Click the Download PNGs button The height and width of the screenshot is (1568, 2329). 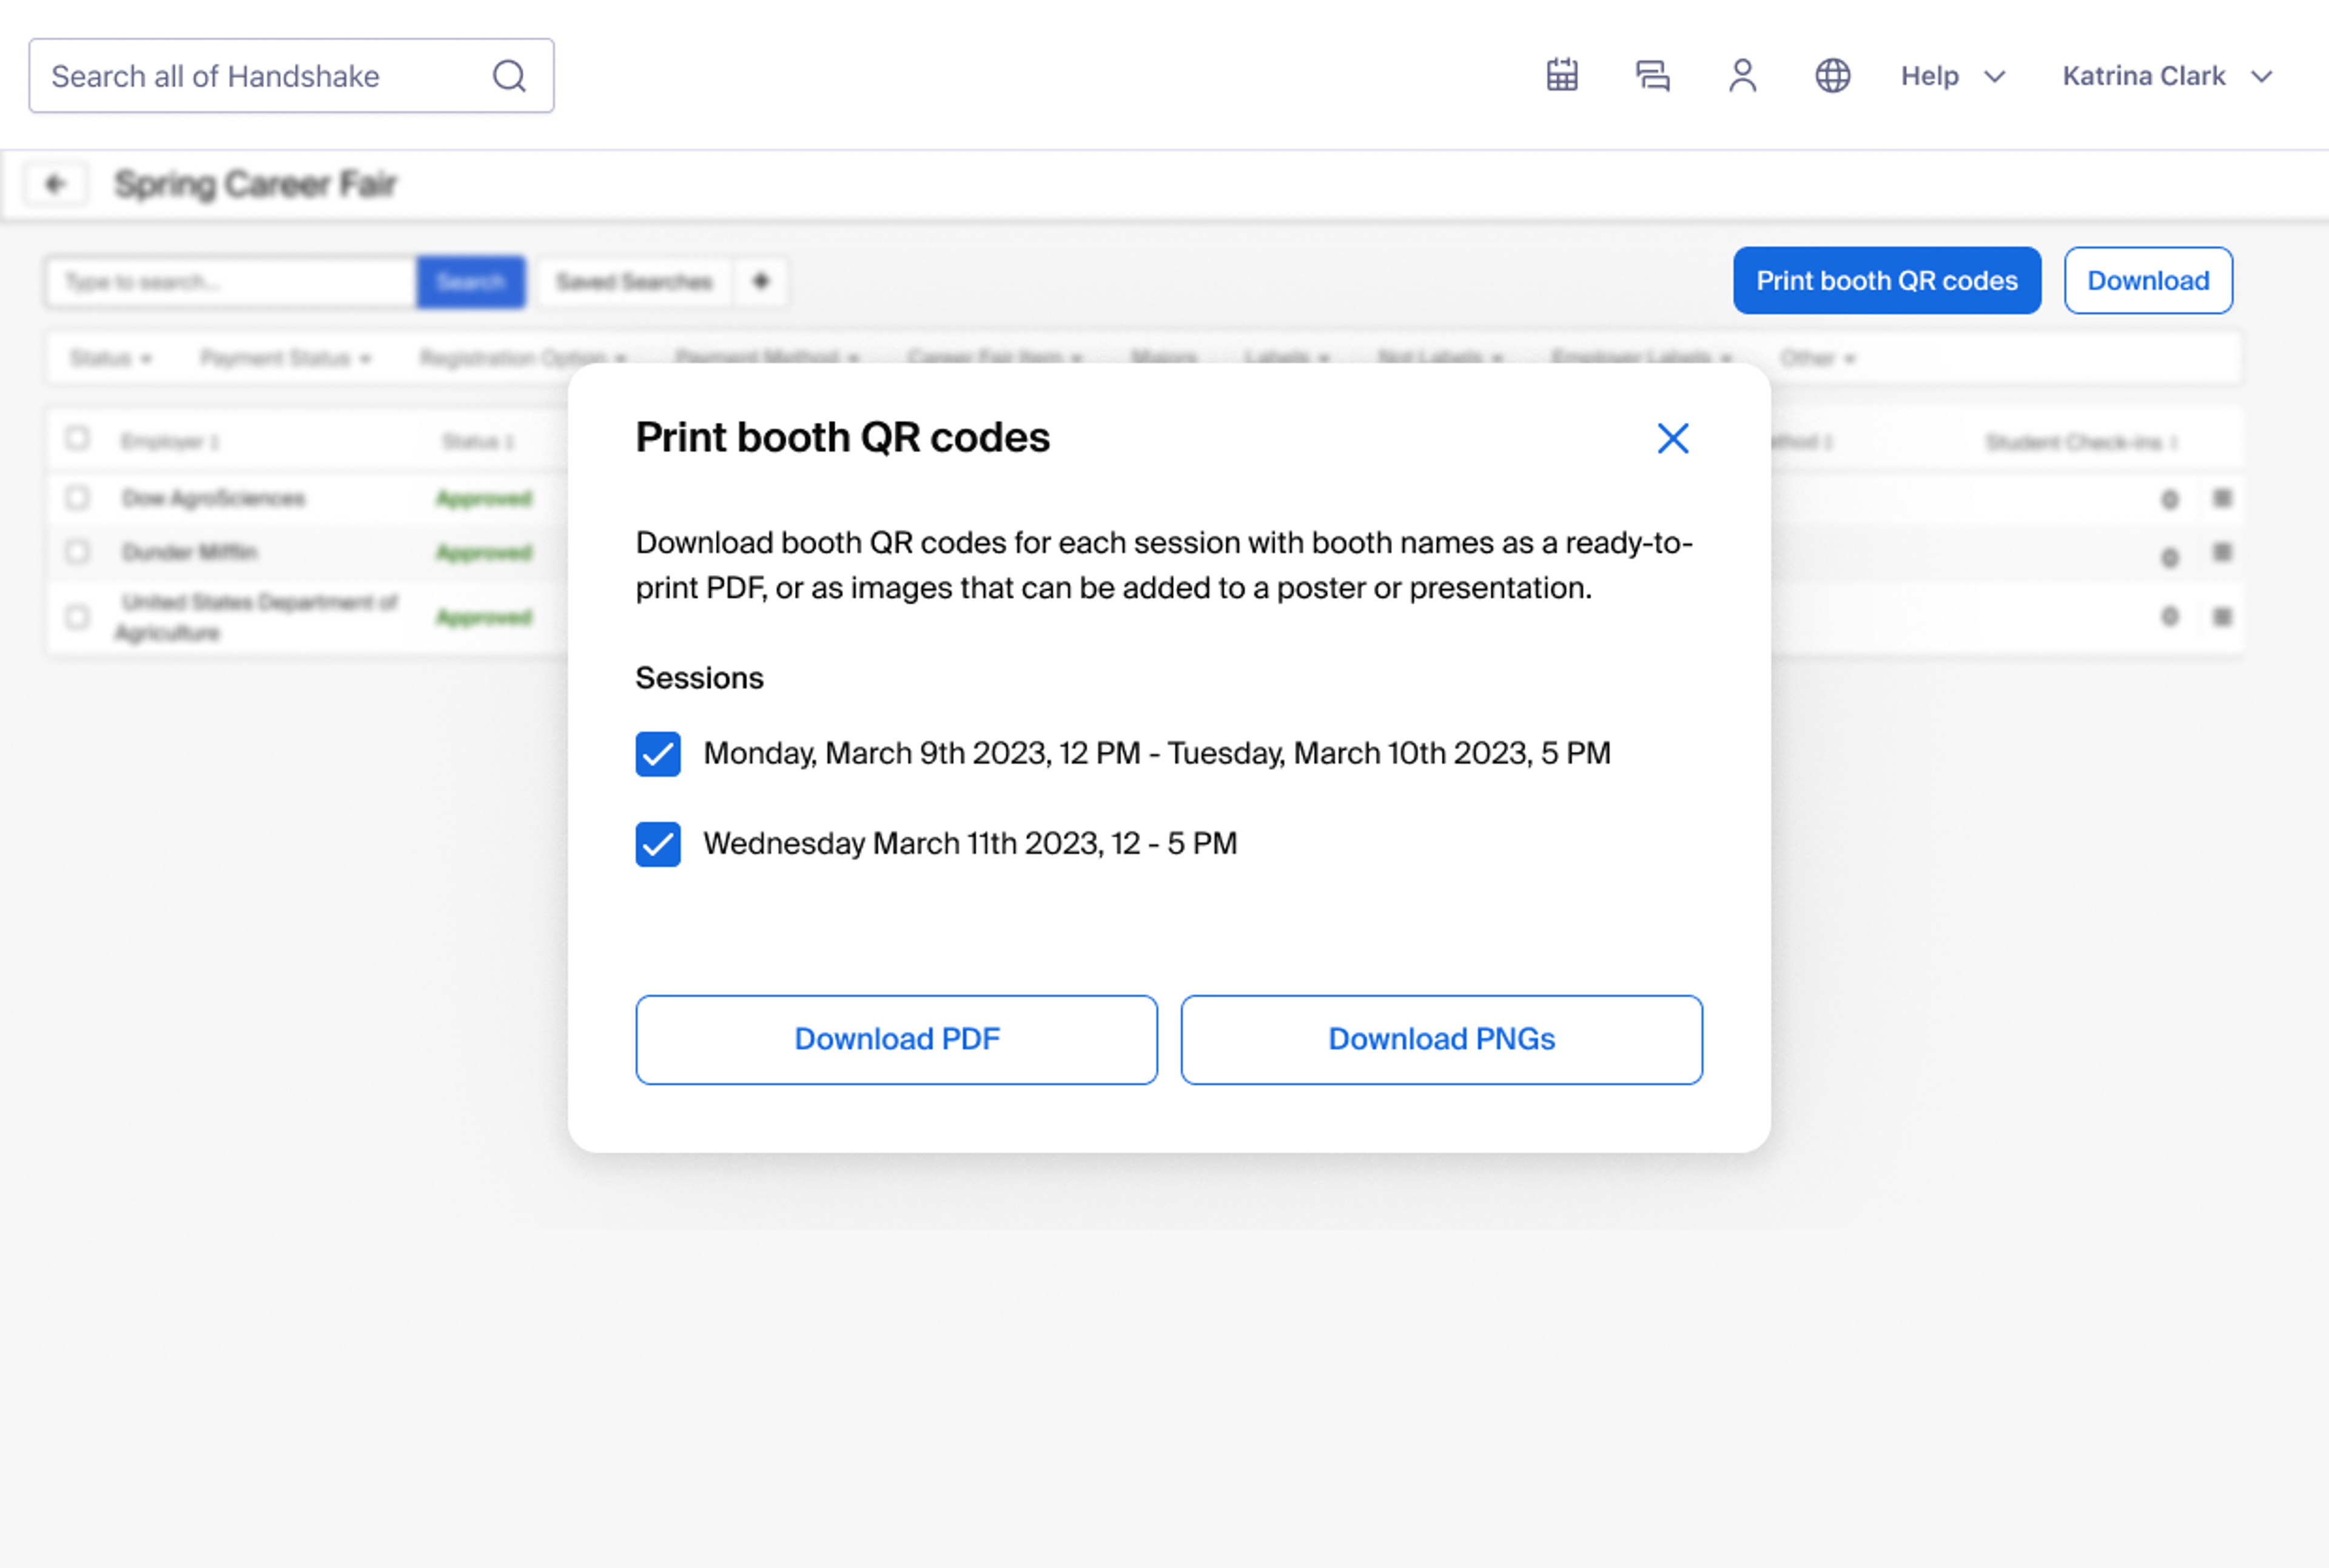point(1441,1039)
